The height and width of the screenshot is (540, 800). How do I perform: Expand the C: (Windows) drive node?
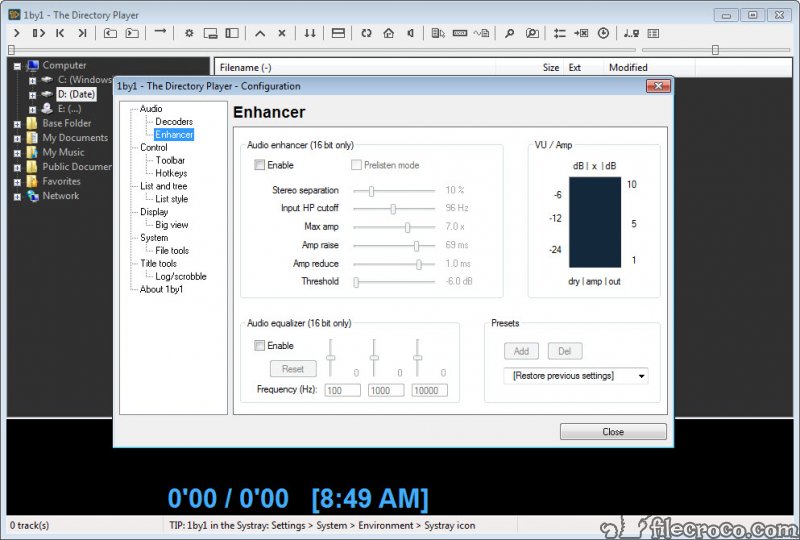pos(33,80)
